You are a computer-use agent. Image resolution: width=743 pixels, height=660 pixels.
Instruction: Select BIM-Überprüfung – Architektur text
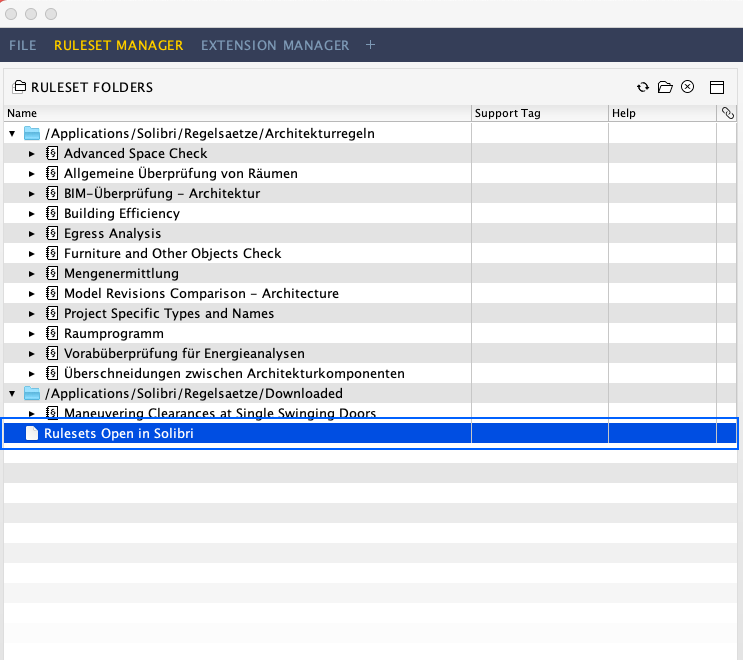pyautogui.click(x=162, y=193)
